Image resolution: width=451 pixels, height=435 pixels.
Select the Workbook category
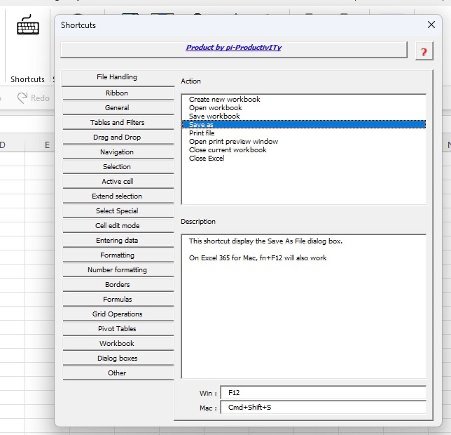pyautogui.click(x=118, y=343)
